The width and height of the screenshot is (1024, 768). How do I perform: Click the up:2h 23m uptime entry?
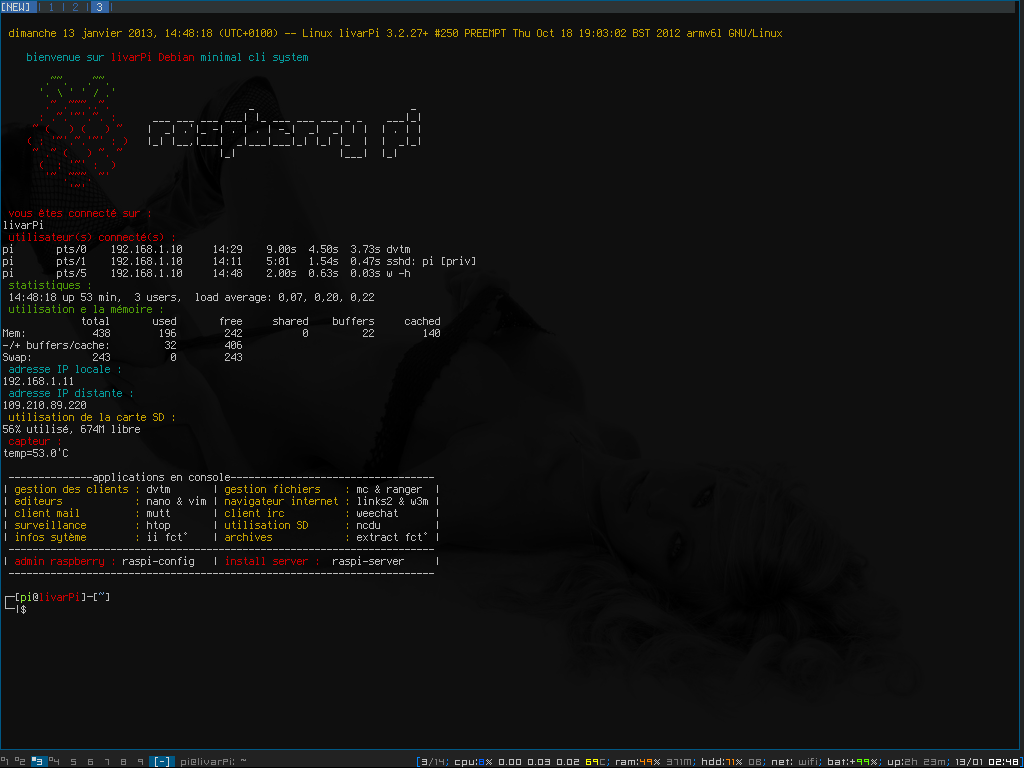(917, 761)
